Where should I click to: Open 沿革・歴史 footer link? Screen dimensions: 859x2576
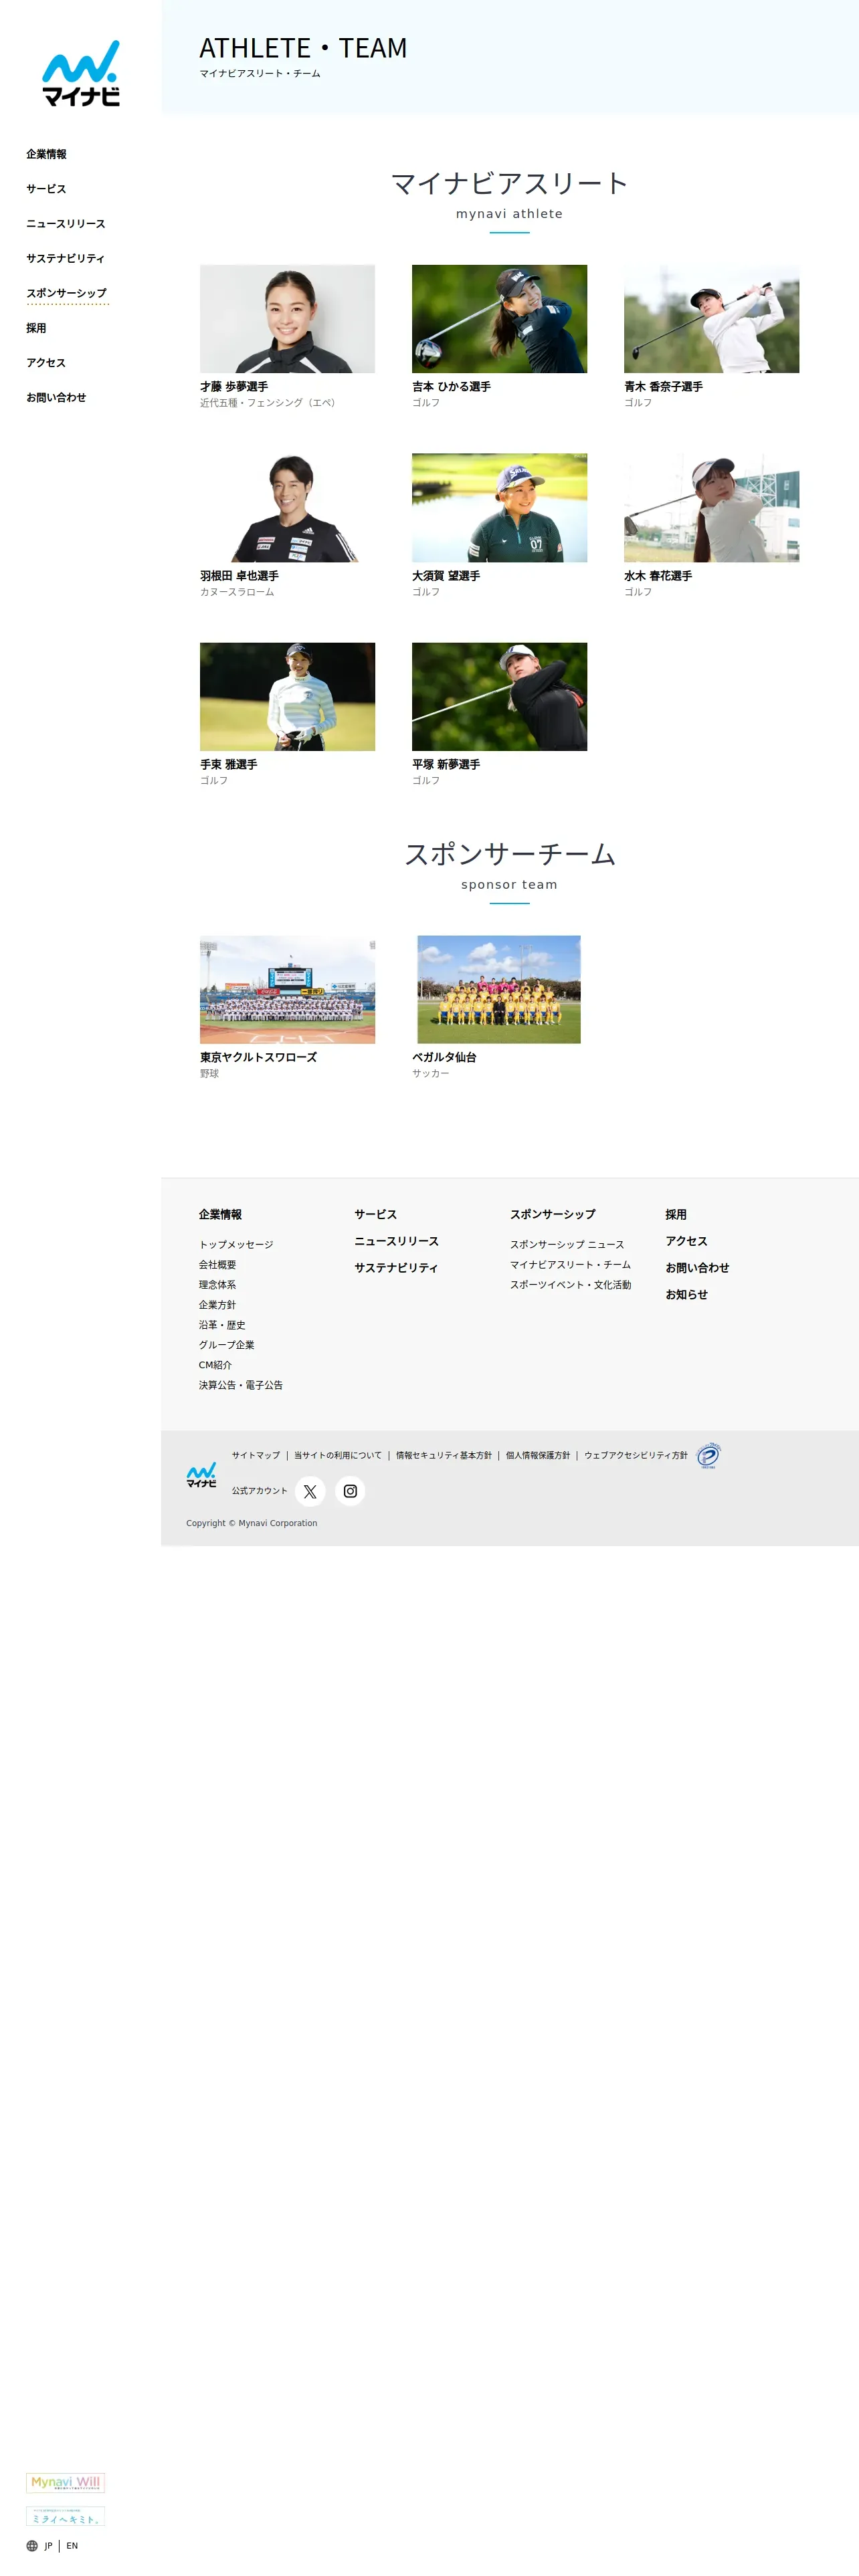(222, 1325)
